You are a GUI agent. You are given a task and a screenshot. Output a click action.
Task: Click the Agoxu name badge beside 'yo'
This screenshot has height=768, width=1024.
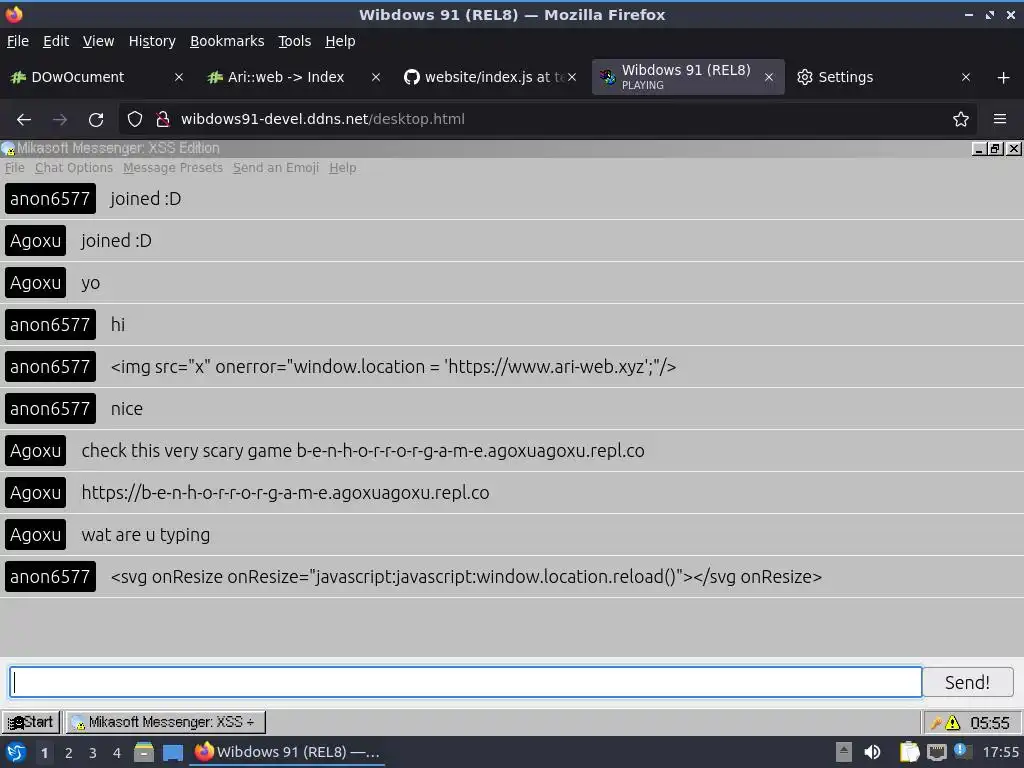[x=35, y=283]
